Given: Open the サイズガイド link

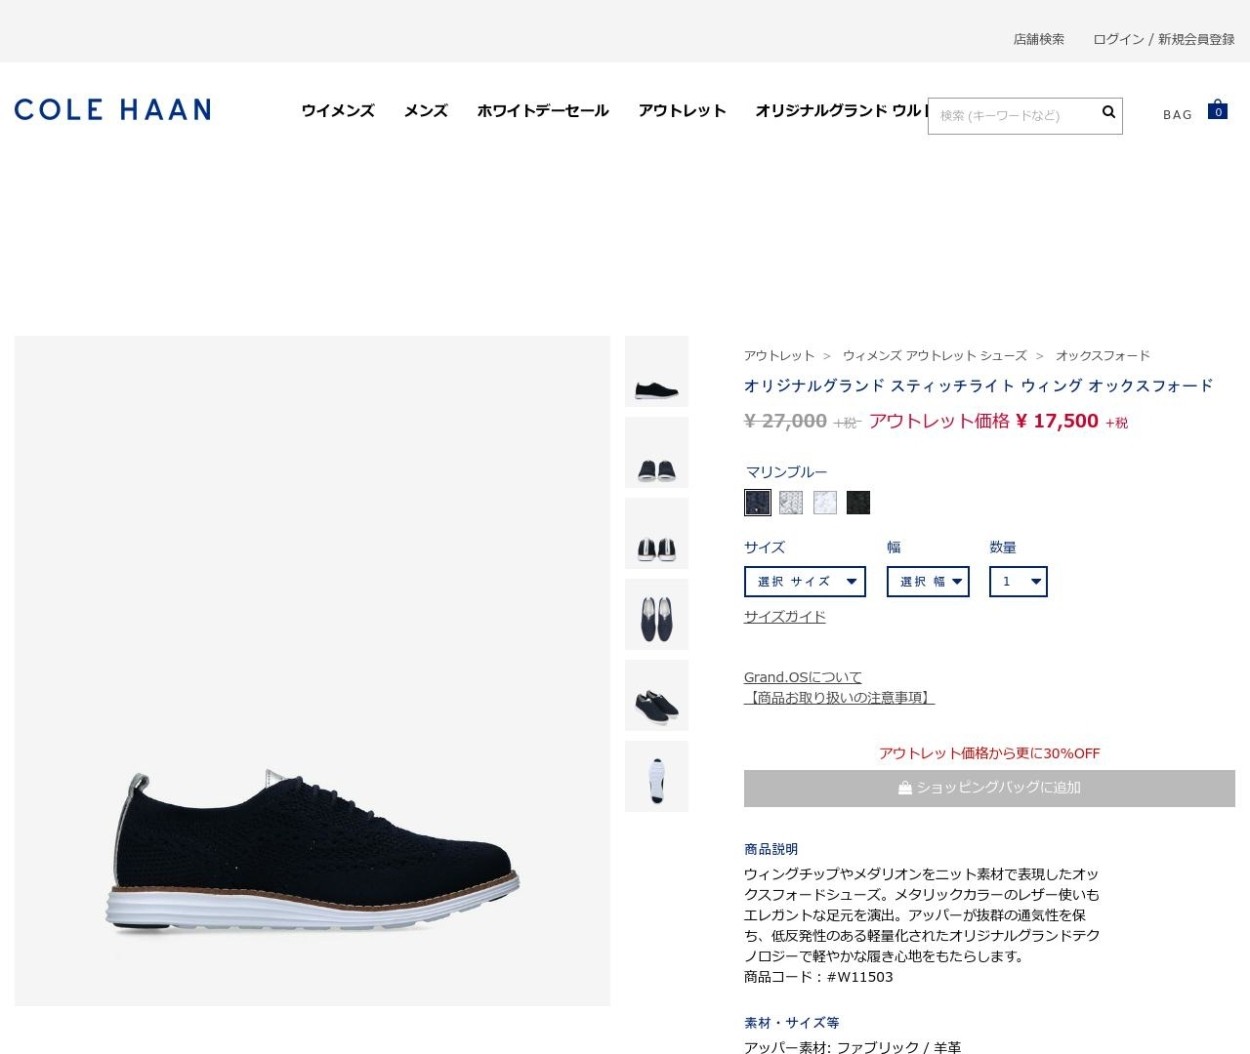Looking at the screenshot, I should [x=785, y=617].
